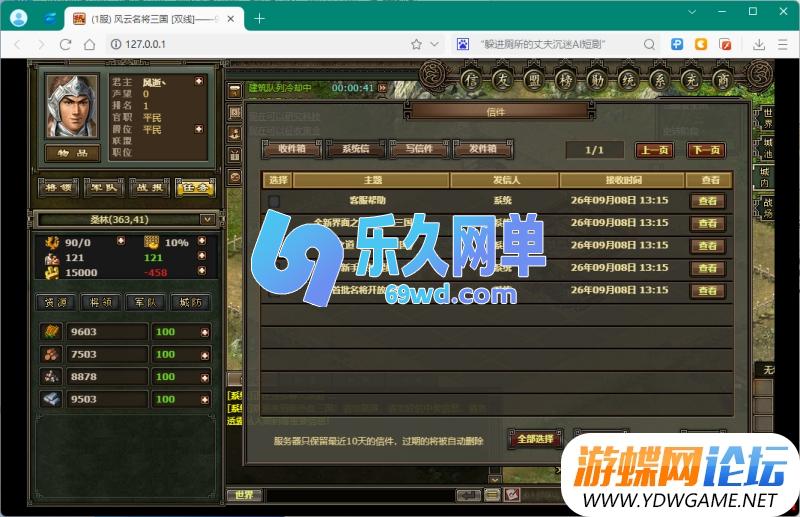The image size is (800, 517).
Task: Open the 友 friends round icon
Action: 502,80
